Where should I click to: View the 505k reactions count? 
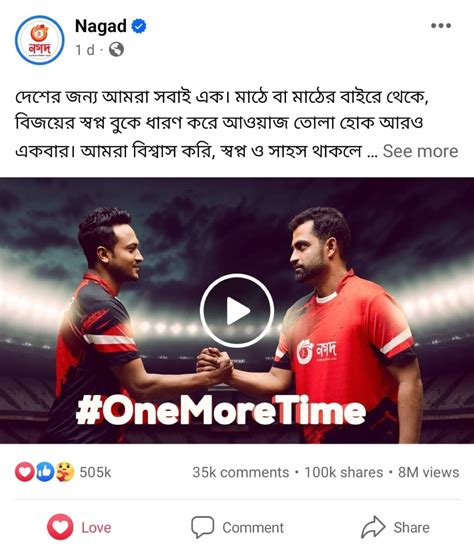pyautogui.click(x=95, y=473)
